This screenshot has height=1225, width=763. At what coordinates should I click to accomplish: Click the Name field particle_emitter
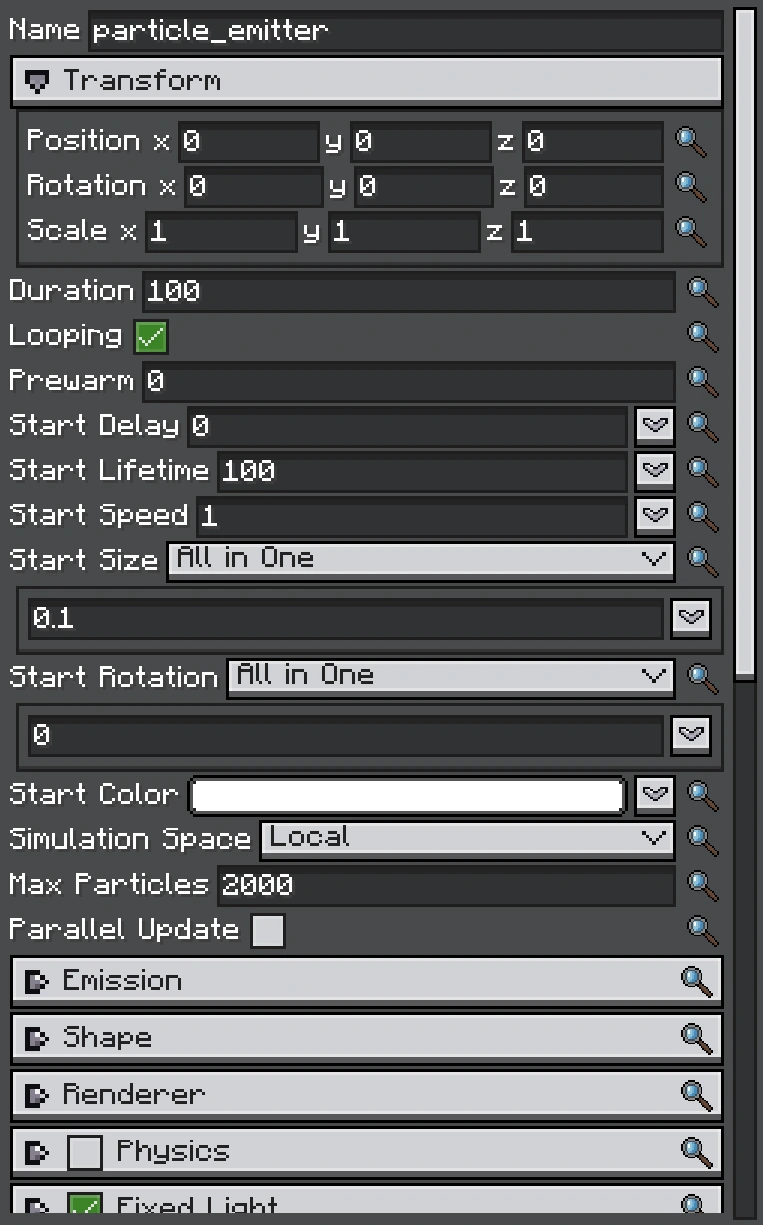pos(405,31)
